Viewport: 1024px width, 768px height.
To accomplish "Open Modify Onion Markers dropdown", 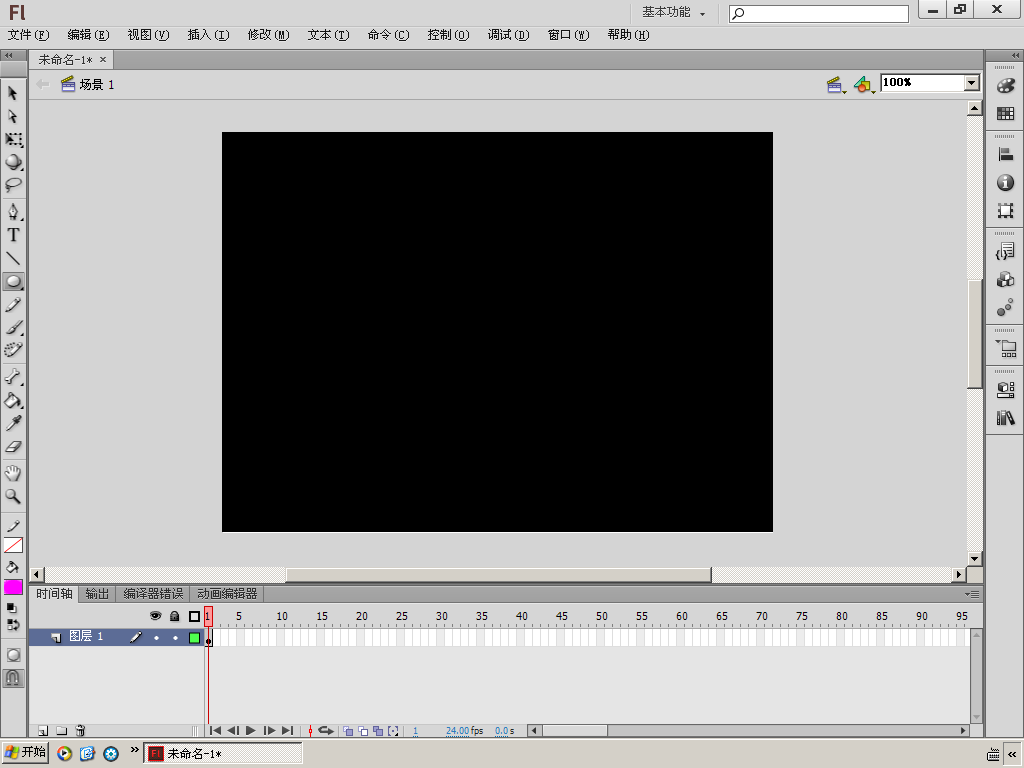I will [x=393, y=731].
